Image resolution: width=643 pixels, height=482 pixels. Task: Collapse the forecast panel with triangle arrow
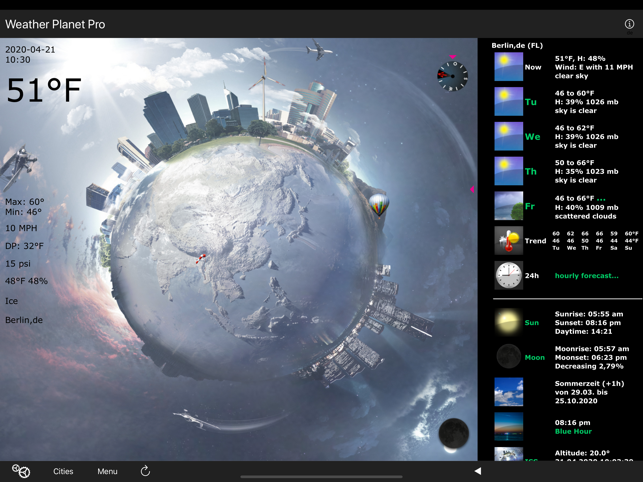[x=478, y=471]
